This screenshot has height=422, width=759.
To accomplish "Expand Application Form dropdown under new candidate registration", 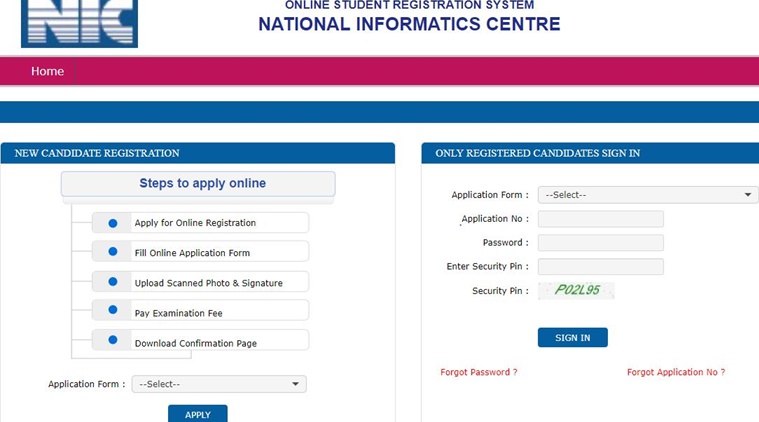I will click(218, 384).
